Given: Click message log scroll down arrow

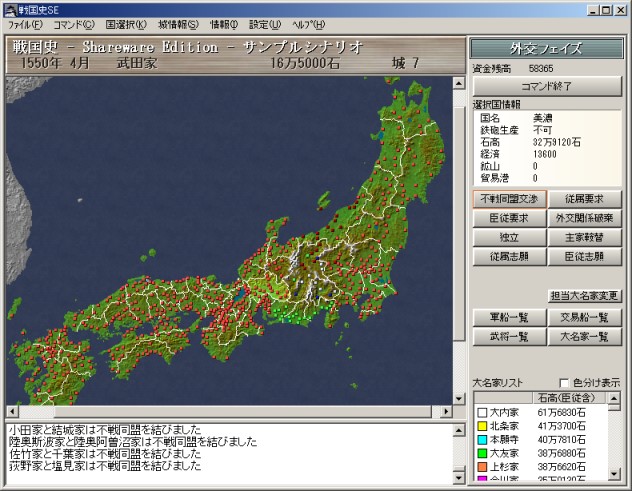Looking at the screenshot, I should (459, 478).
